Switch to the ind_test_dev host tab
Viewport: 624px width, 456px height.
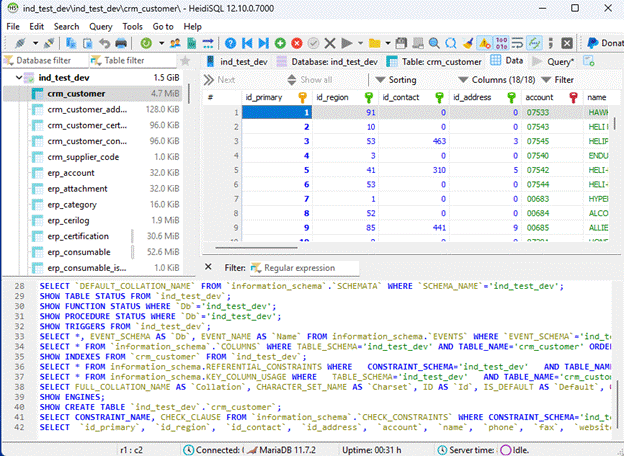tap(237, 62)
